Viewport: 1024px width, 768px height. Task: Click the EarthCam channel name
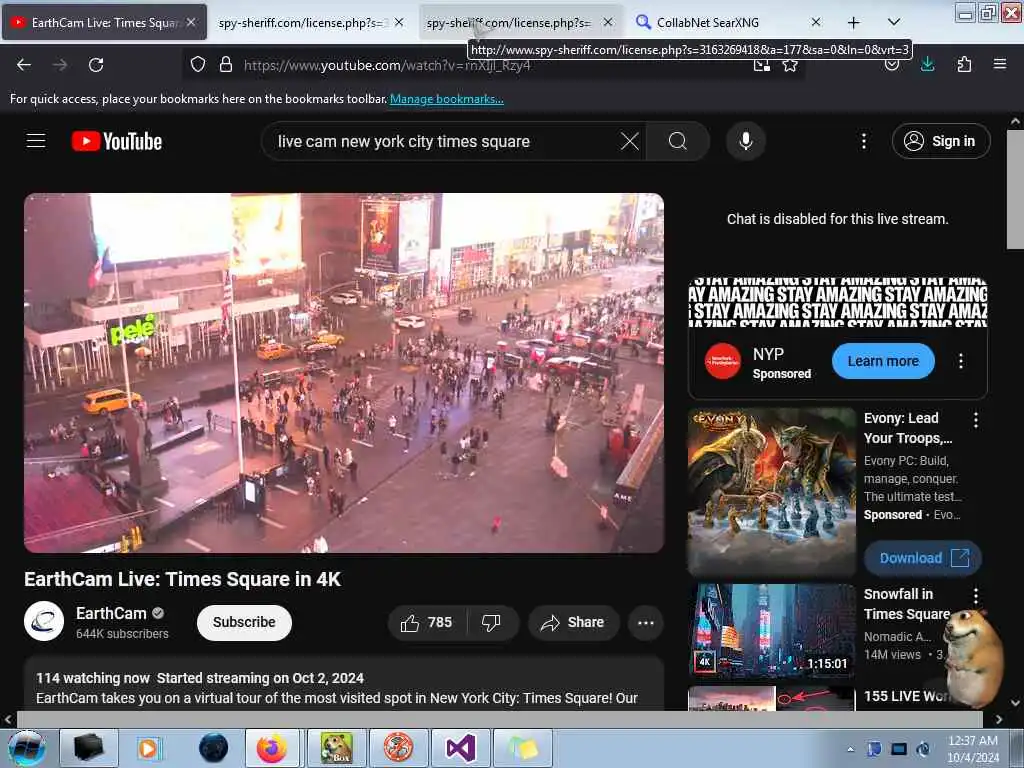pos(111,613)
